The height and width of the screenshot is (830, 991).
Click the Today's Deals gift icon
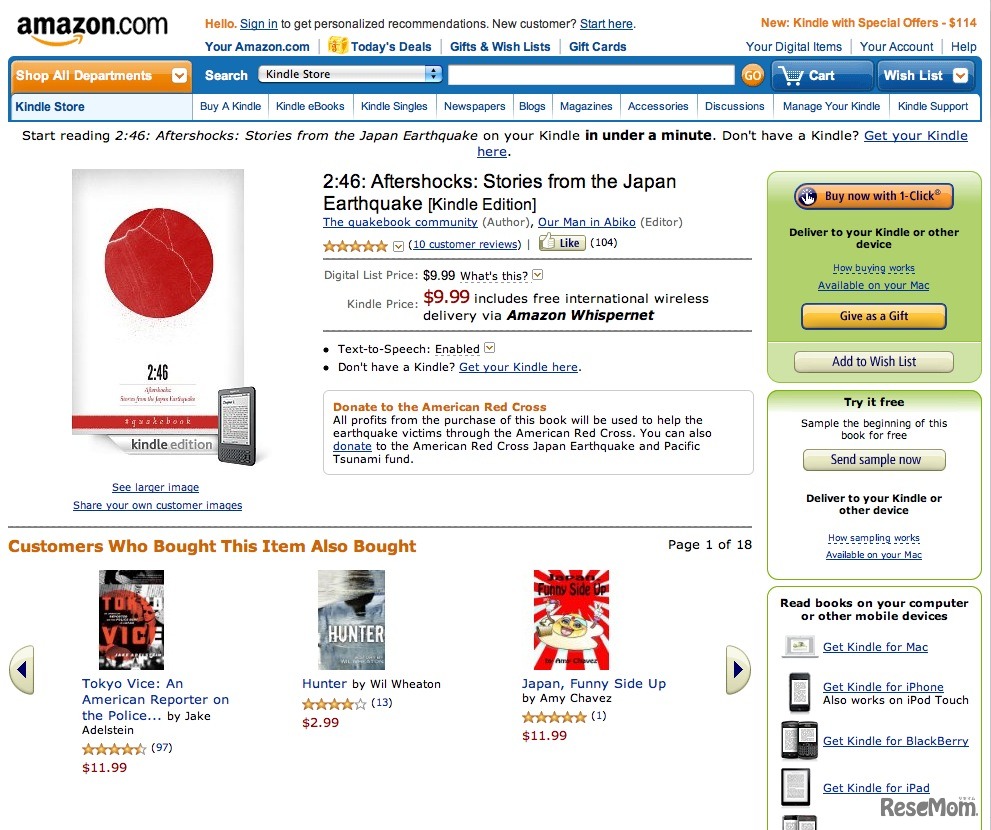tap(337, 46)
